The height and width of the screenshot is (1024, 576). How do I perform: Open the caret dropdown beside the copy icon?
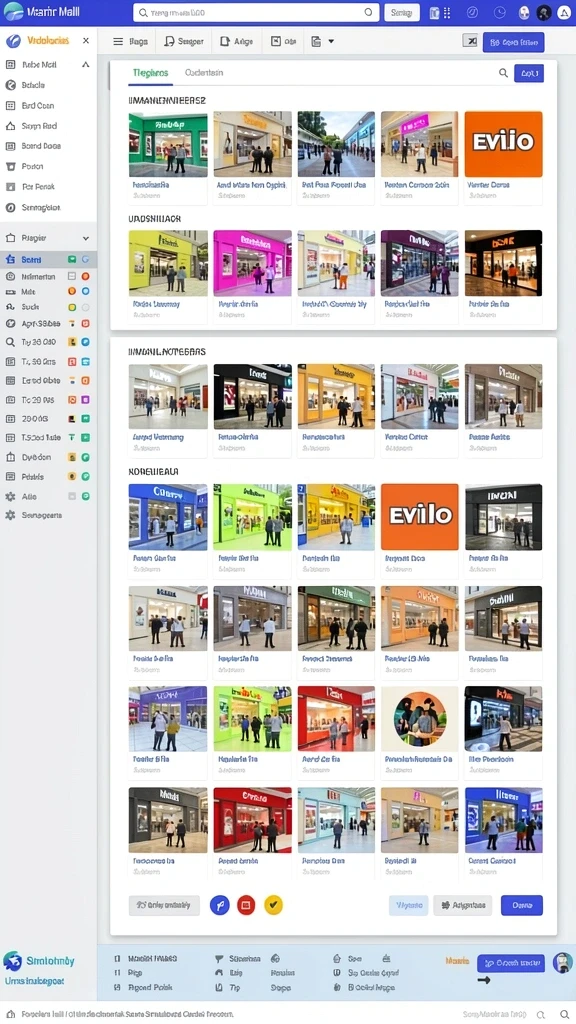click(x=331, y=41)
